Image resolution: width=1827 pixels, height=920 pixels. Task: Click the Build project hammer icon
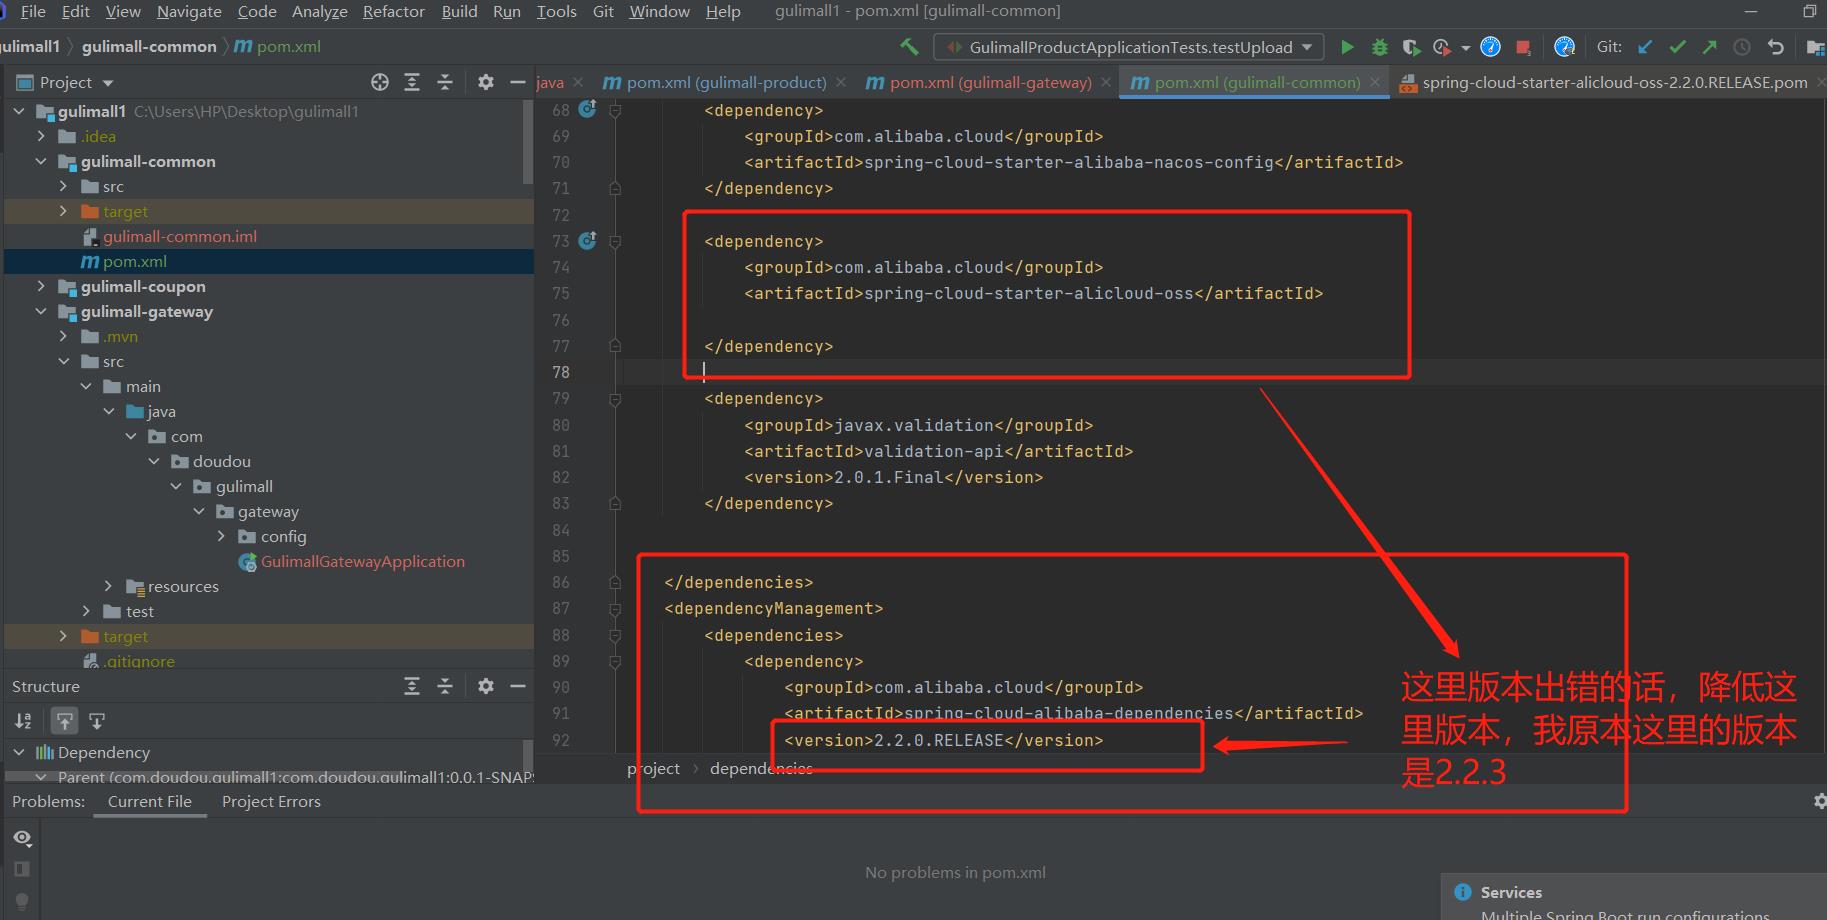[909, 47]
